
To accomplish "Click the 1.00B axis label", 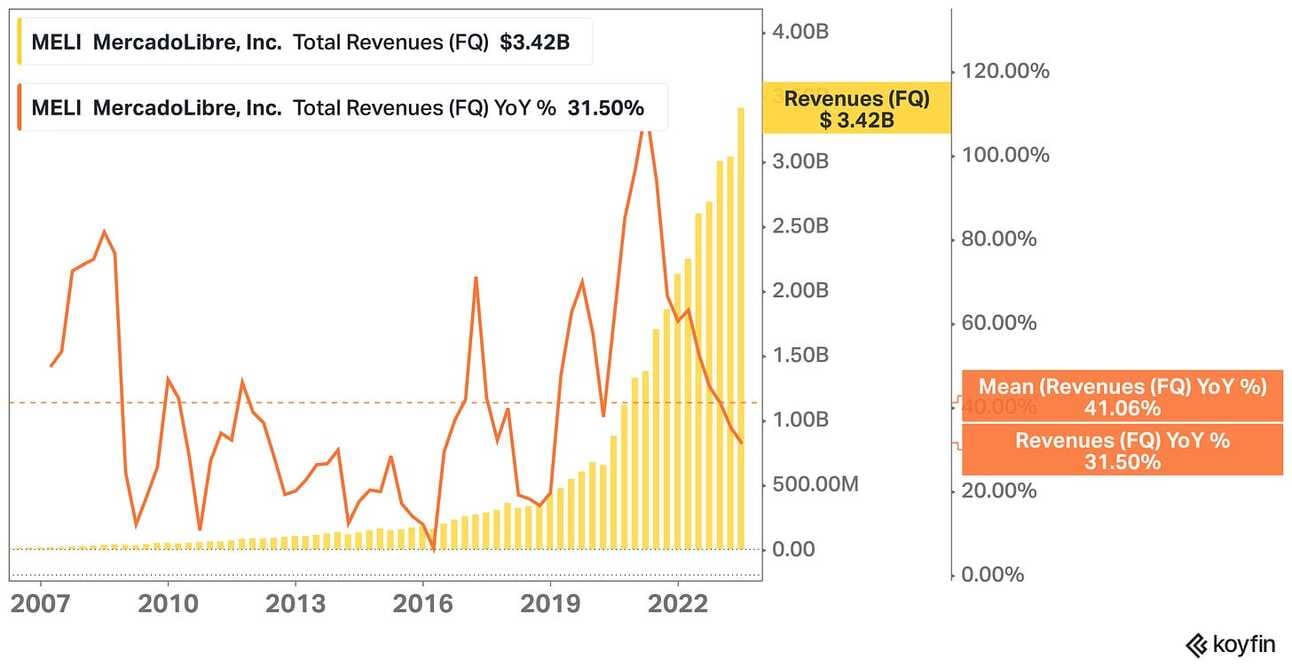I will tap(801, 420).
